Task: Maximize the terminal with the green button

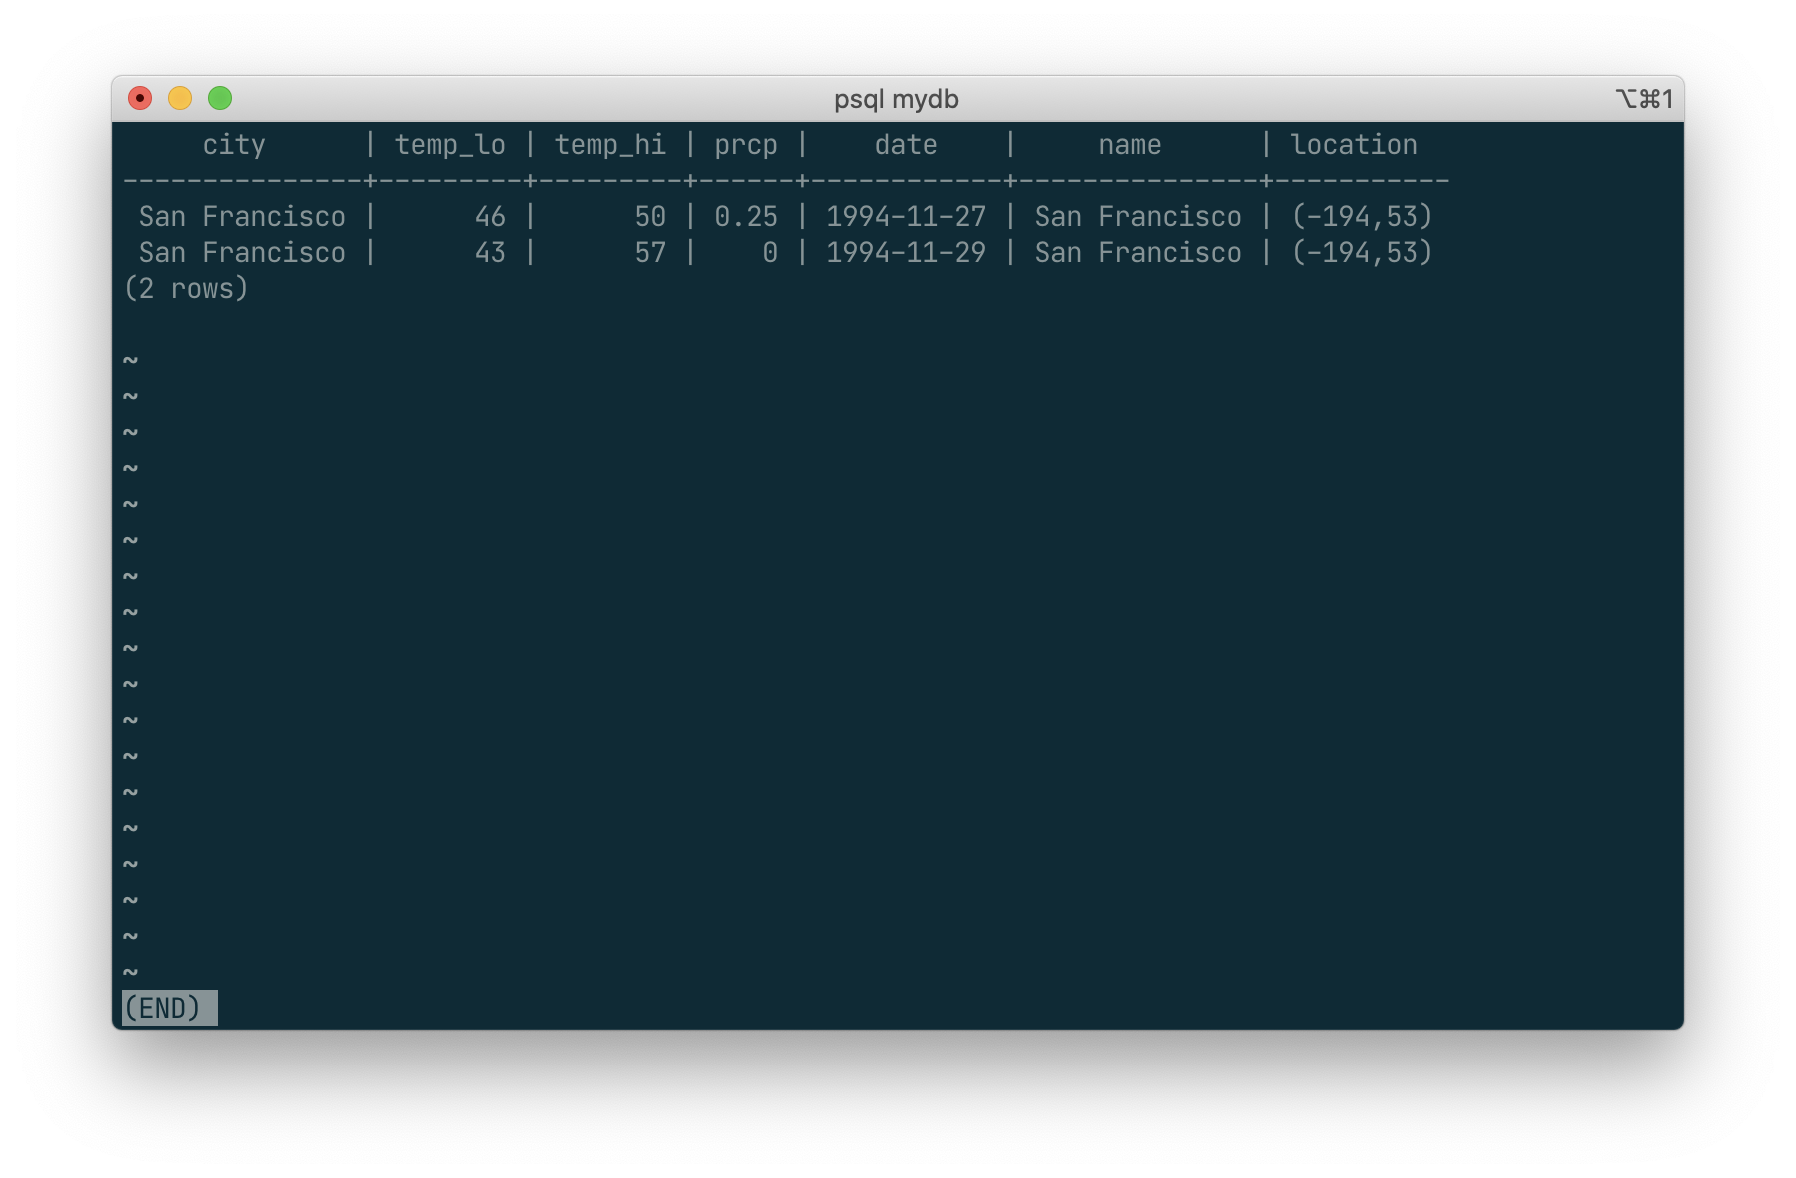Action: [x=220, y=98]
